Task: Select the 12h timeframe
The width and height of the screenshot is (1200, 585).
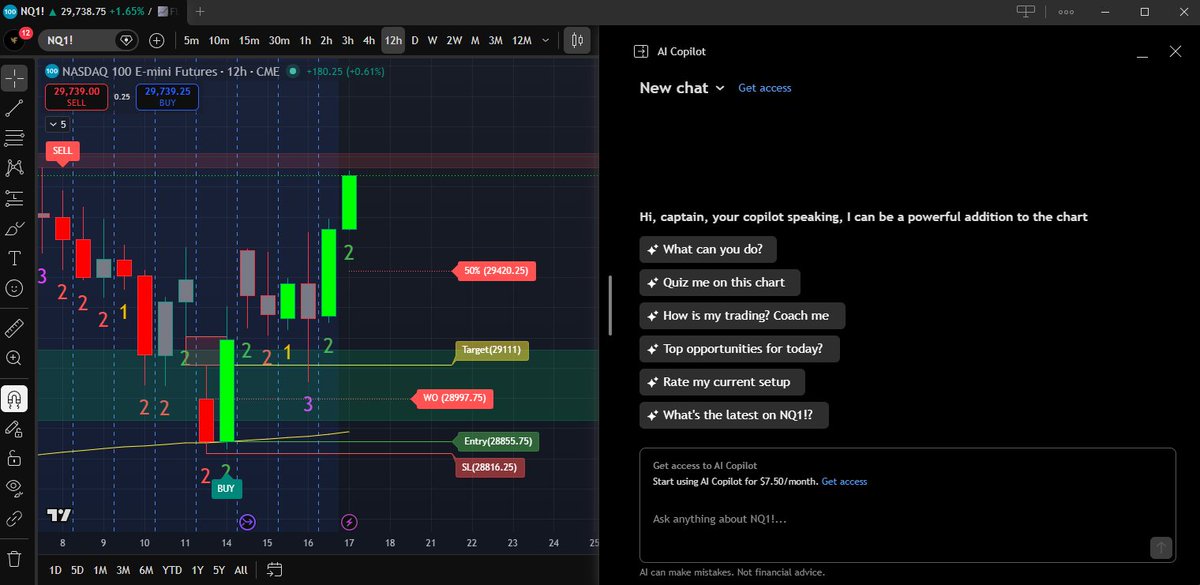Action: click(393, 41)
